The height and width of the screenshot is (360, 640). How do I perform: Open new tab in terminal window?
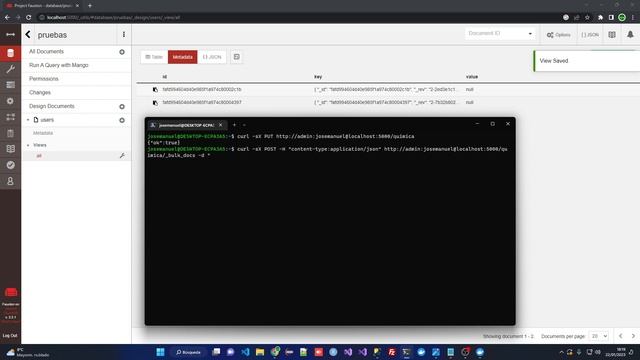pyautogui.click(x=234, y=125)
